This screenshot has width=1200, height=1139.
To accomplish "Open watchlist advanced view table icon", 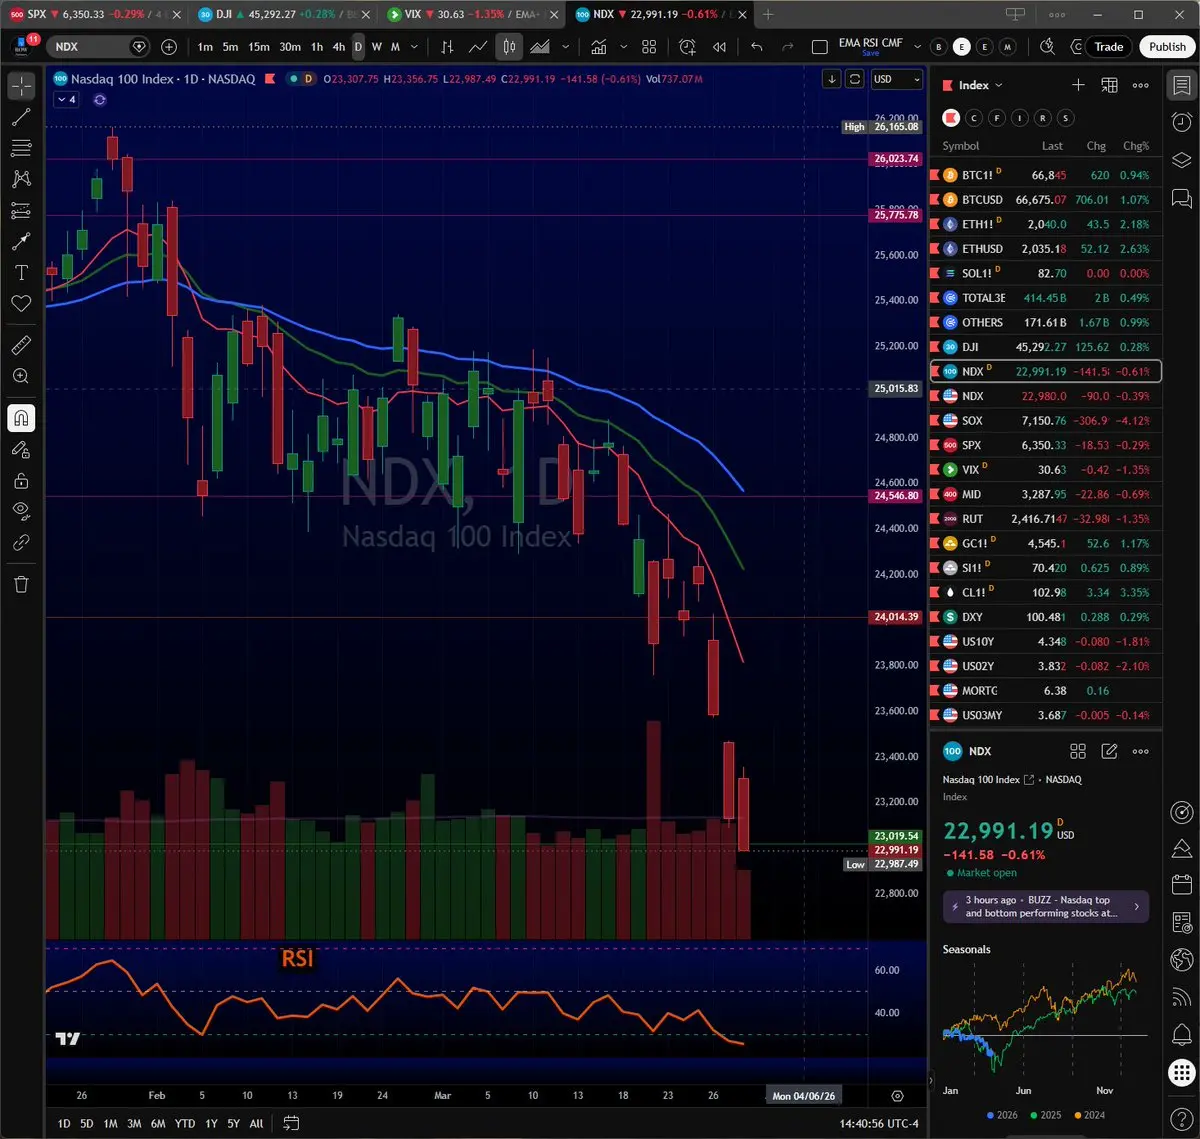I will pos(1109,85).
